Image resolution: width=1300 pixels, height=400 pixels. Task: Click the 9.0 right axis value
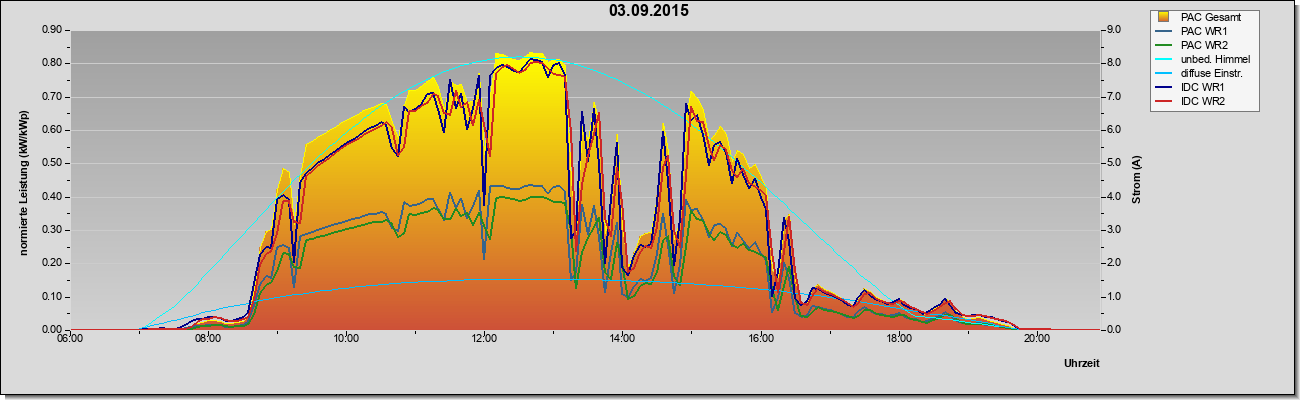1110,30
